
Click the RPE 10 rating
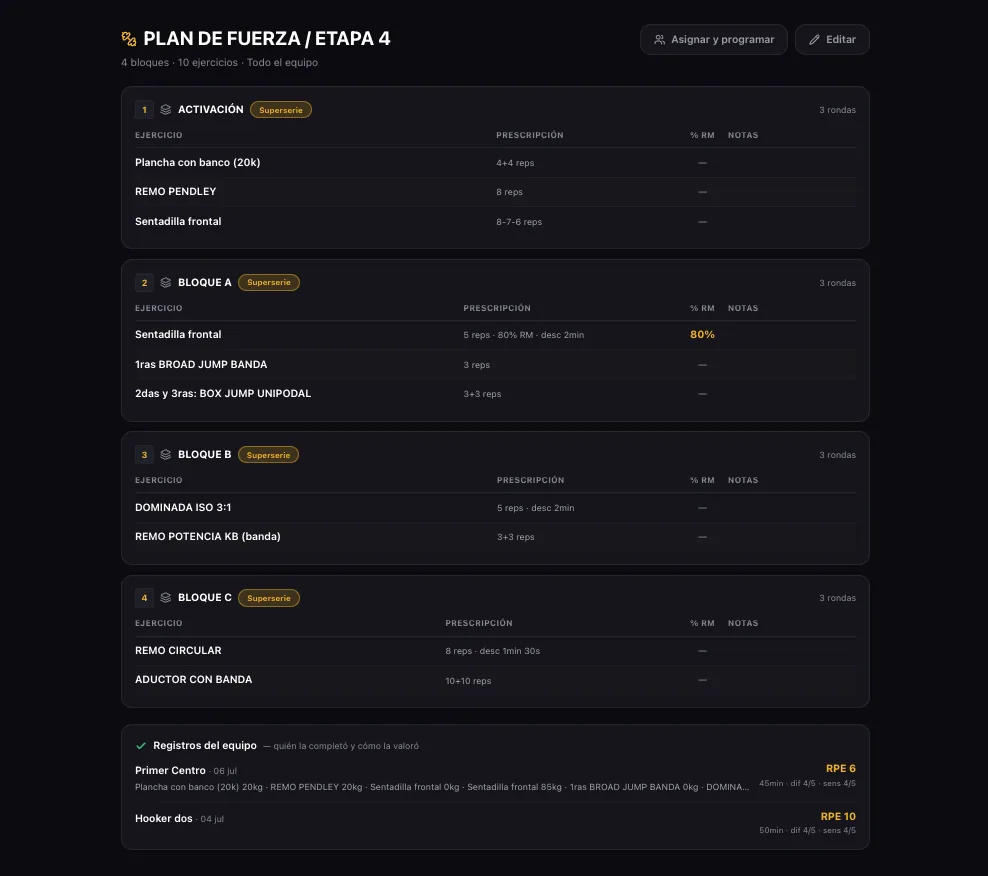pyautogui.click(x=838, y=816)
